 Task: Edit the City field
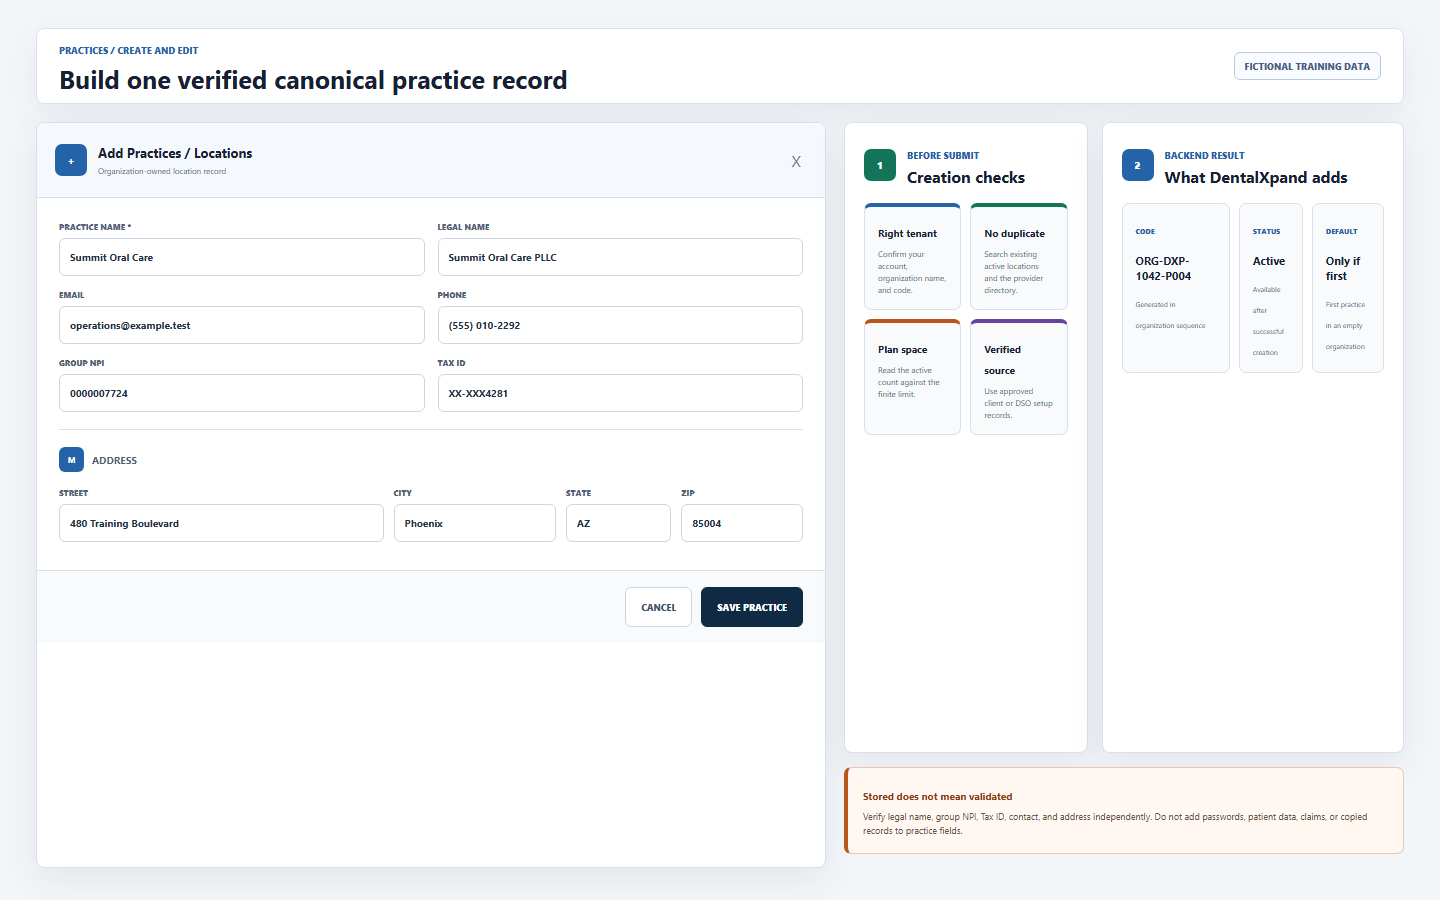point(475,523)
